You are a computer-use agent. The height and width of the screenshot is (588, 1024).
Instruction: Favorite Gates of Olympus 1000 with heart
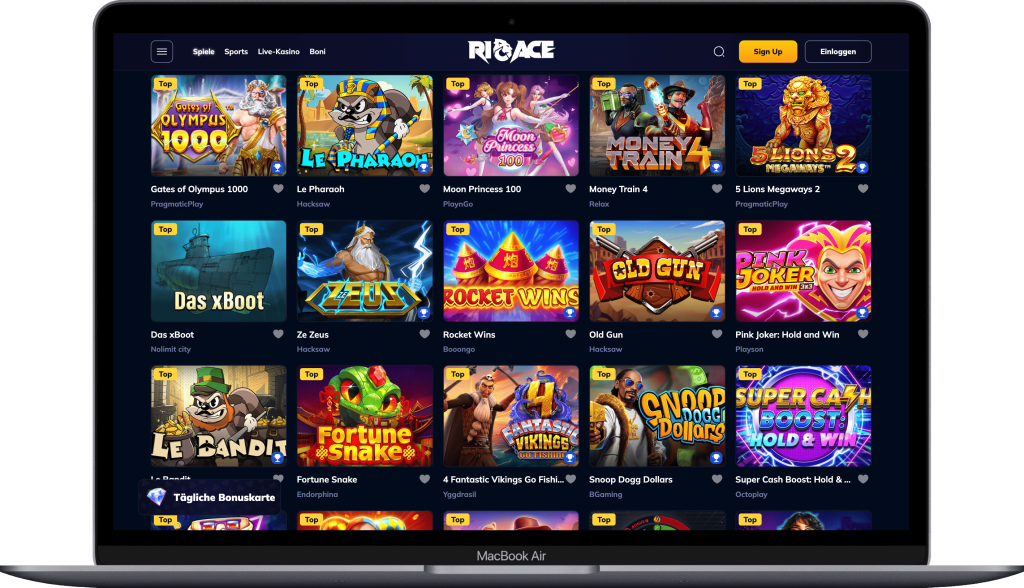point(278,189)
